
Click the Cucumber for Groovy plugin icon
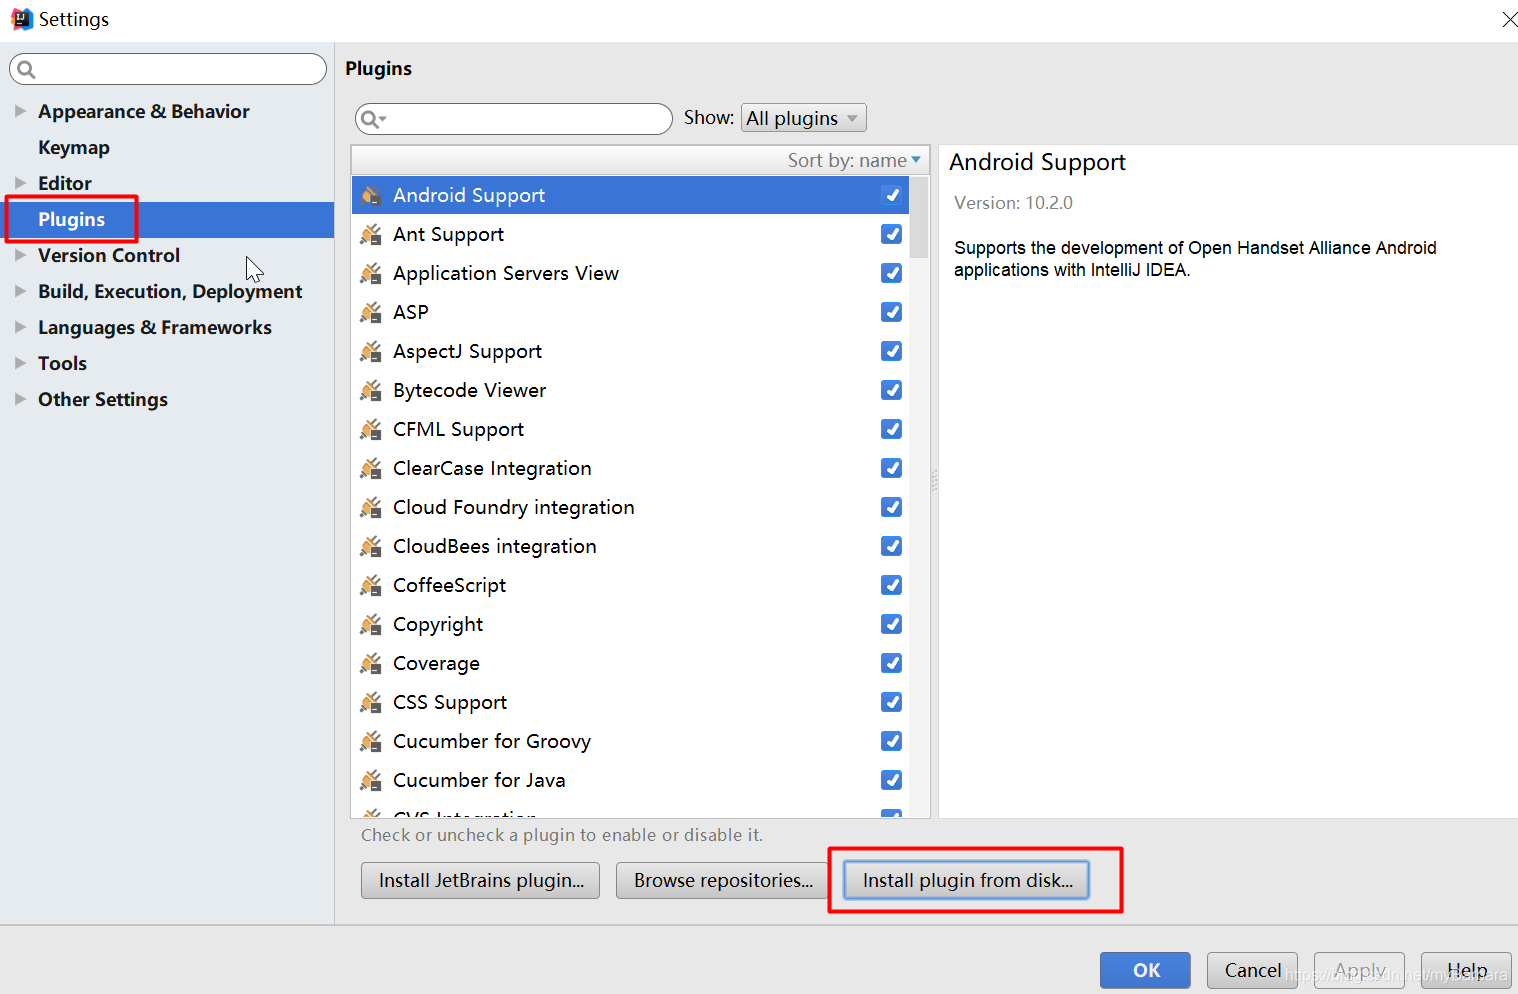point(371,741)
